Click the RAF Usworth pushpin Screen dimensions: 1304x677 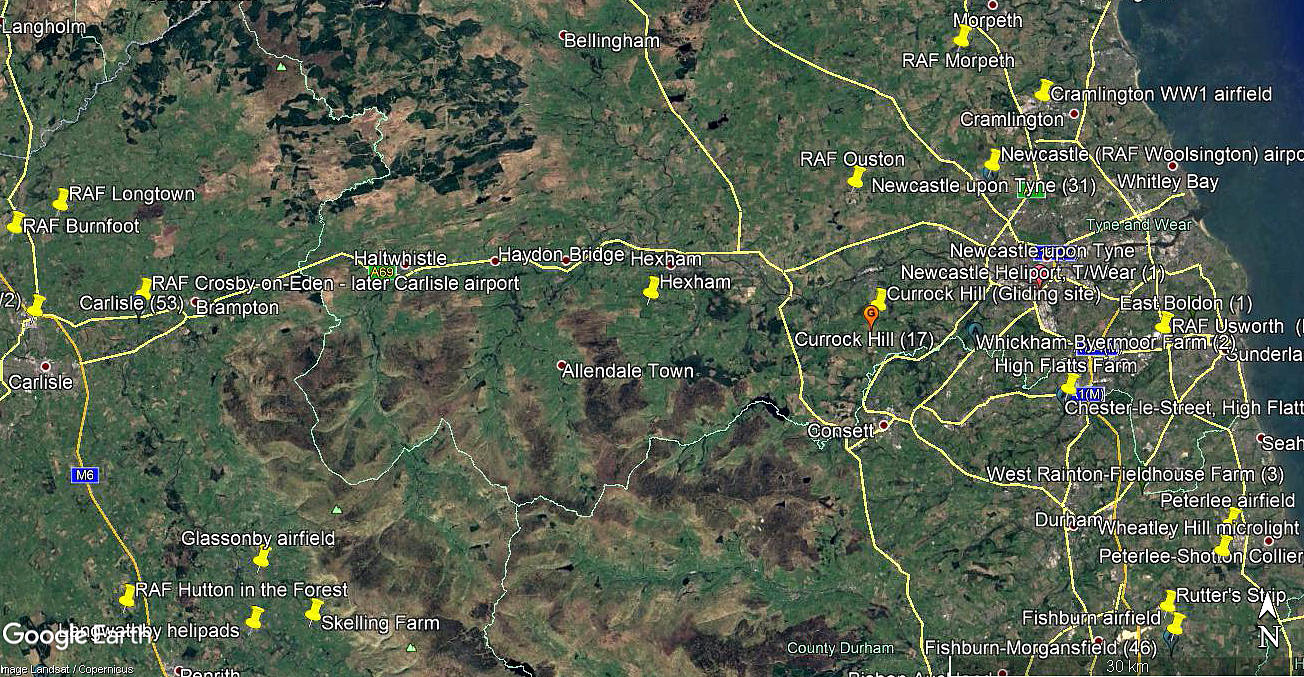point(1164,322)
